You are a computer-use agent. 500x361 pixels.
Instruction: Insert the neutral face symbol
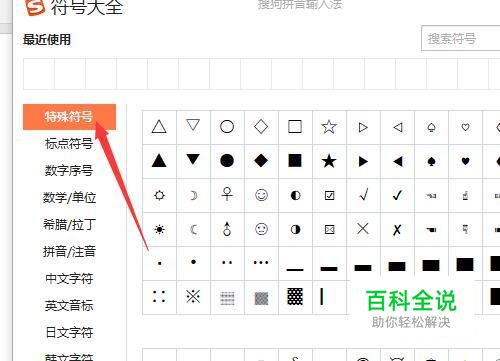point(261,229)
